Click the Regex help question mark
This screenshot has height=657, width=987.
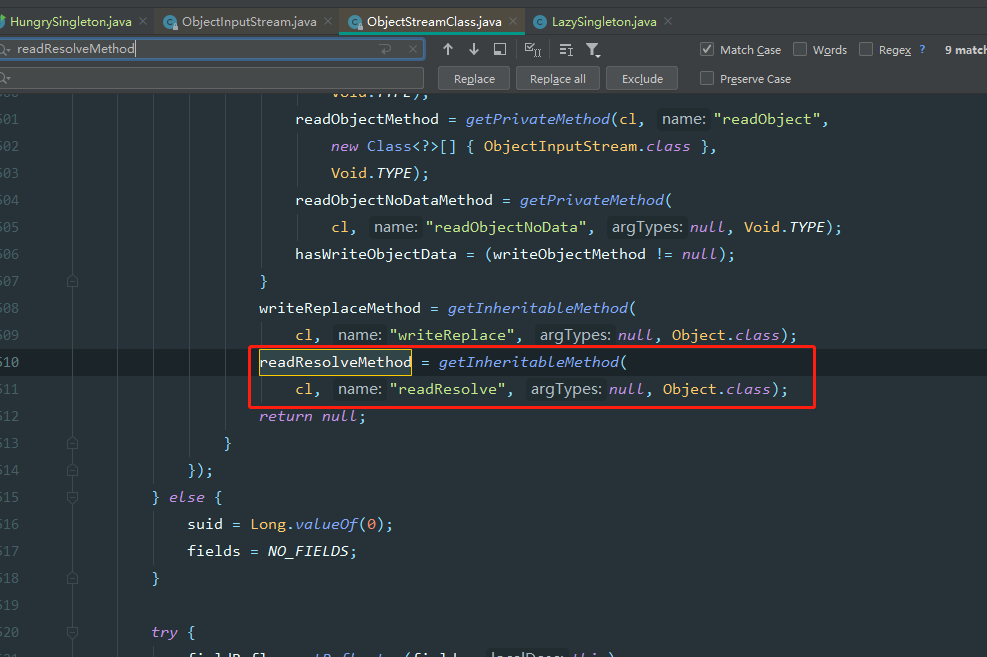pyautogui.click(x=922, y=49)
